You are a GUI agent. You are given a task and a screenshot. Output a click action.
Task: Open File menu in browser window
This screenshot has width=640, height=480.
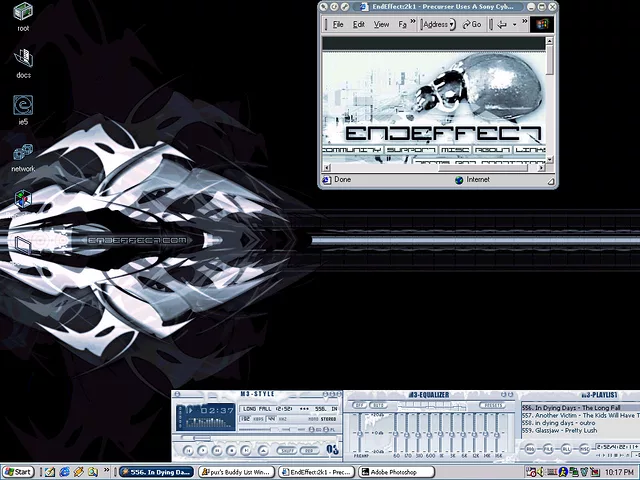point(338,24)
